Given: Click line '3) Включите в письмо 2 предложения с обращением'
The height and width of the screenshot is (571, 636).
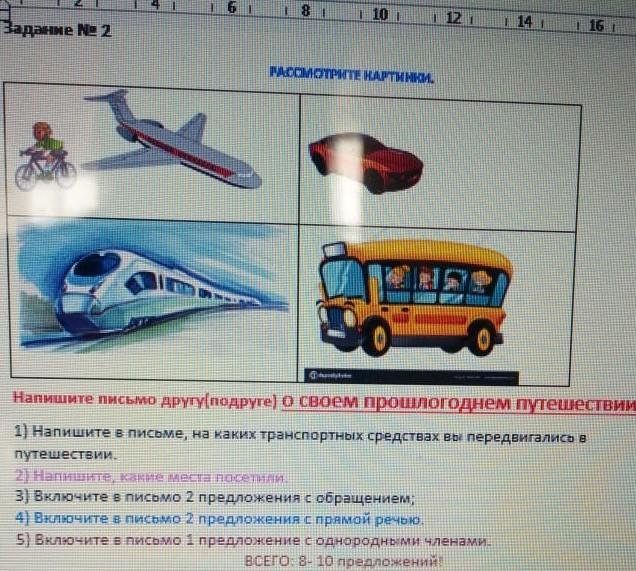Looking at the screenshot, I should (x=215, y=497).
